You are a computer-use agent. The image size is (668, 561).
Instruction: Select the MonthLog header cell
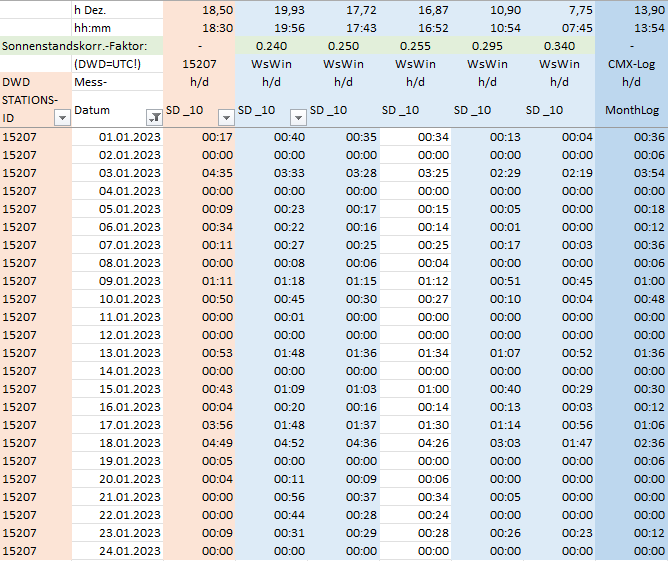point(631,109)
